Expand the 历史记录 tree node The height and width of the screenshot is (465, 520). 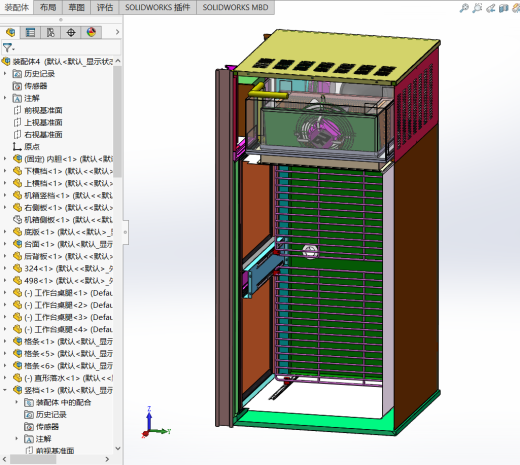tap(5, 73)
